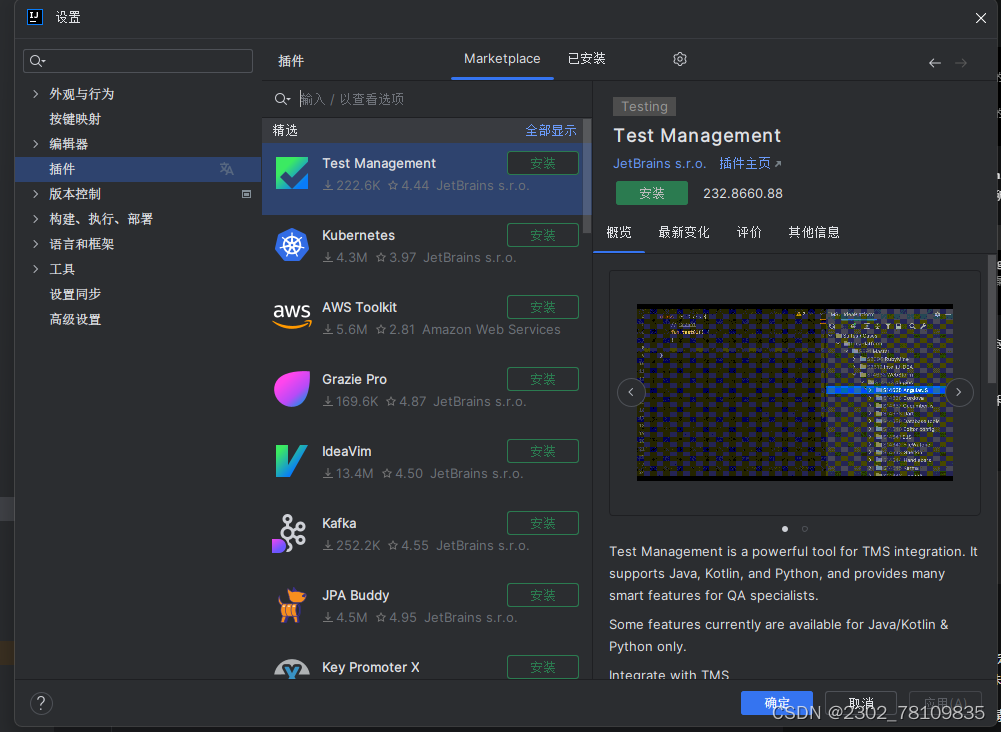Select second carousel page dot
The width and height of the screenshot is (1001, 732).
[x=805, y=529]
